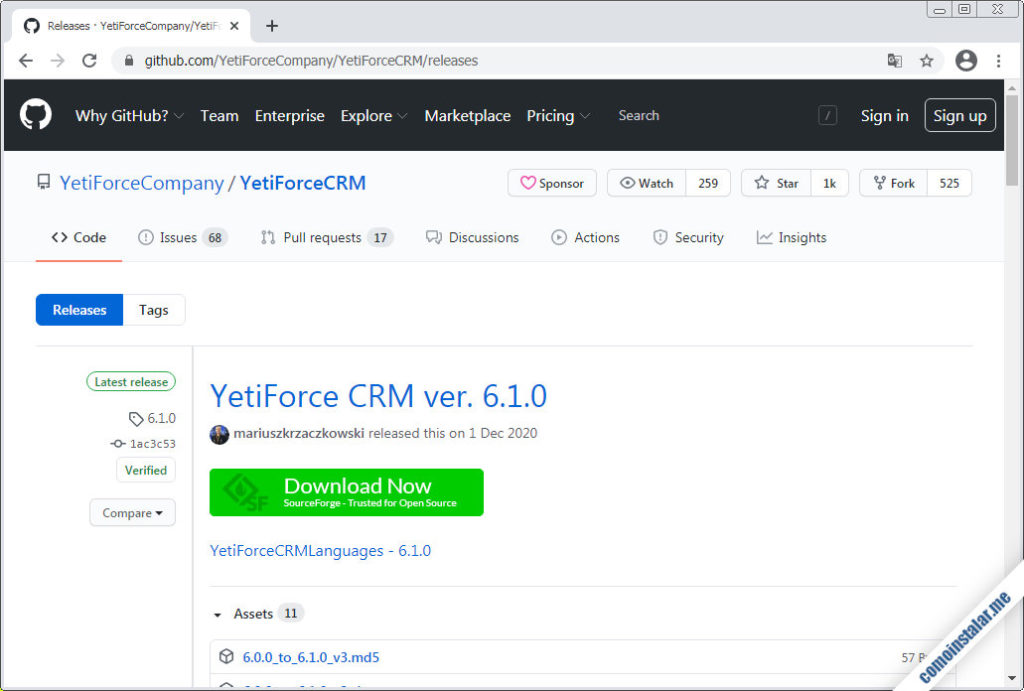Screen dimensions: 1024x691
Task: Open the YetiForceCRMLanguages 6.1.0 link
Action: tap(320, 550)
